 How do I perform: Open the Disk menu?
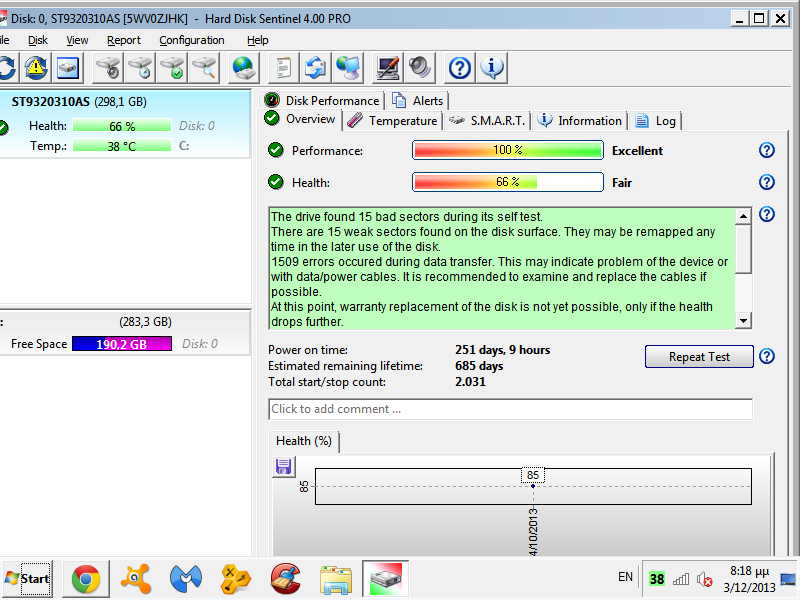(x=38, y=40)
